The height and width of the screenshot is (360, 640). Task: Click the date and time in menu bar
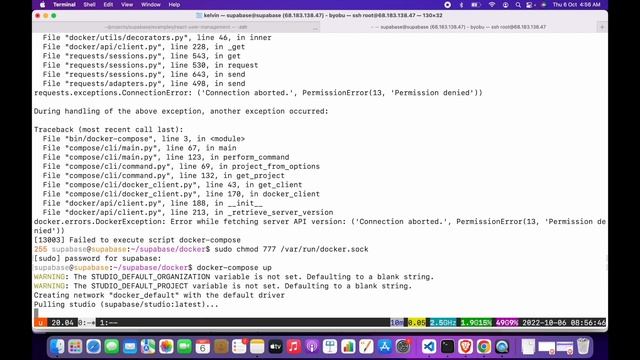[576, 5]
